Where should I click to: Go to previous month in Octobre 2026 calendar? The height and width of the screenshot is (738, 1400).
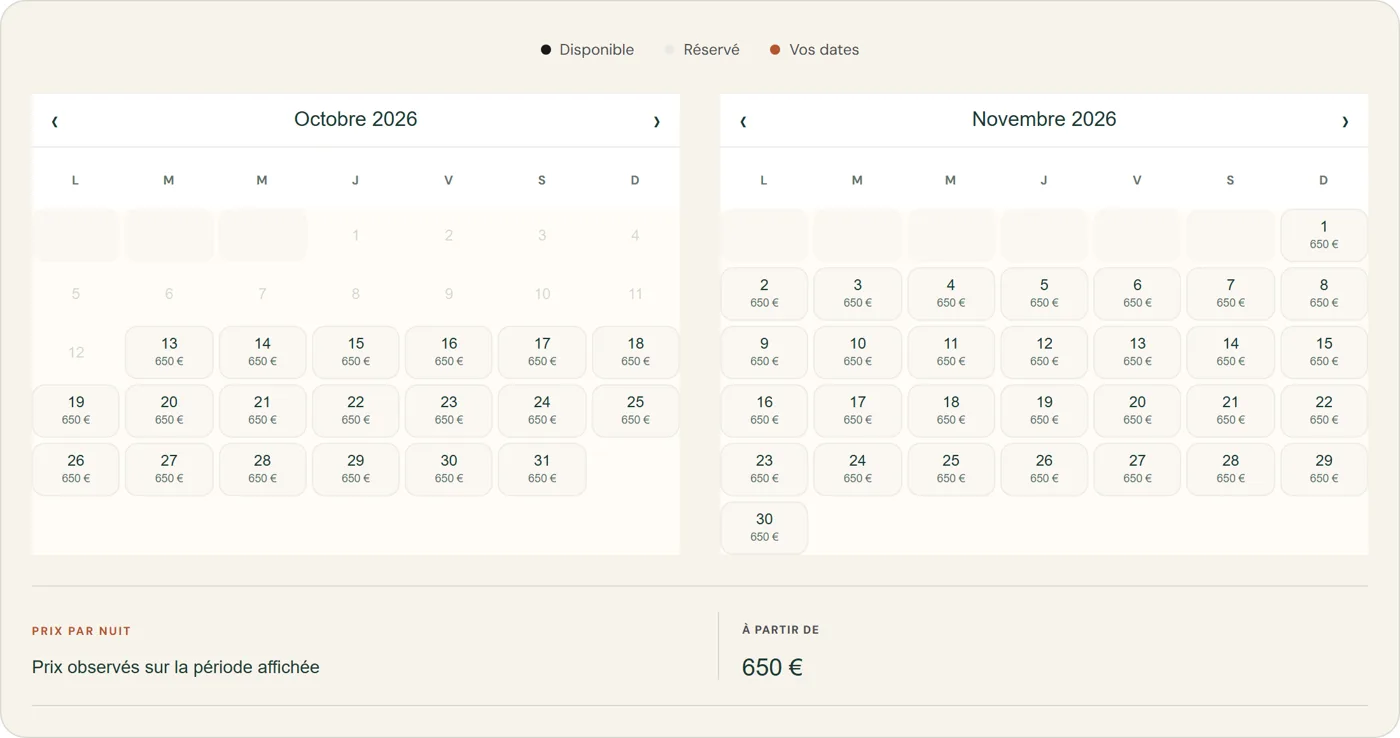(55, 121)
